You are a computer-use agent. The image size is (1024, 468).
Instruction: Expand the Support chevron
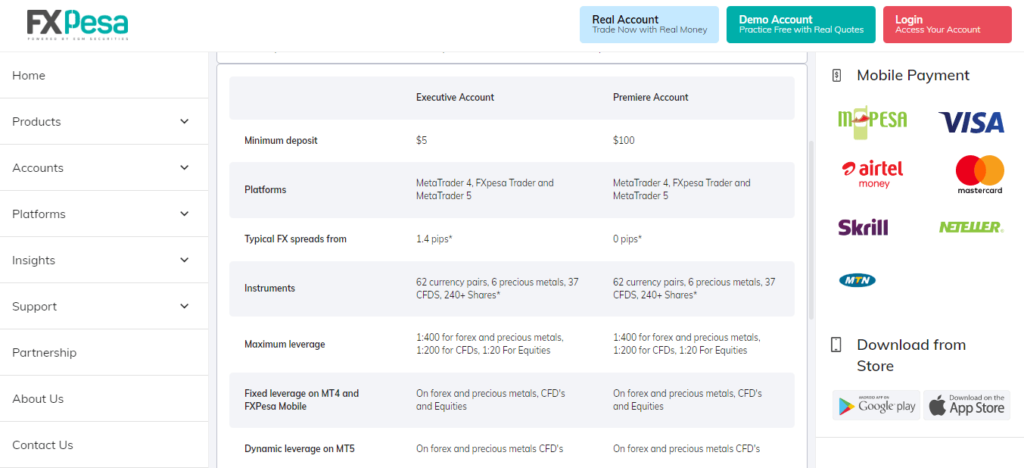[x=184, y=306]
